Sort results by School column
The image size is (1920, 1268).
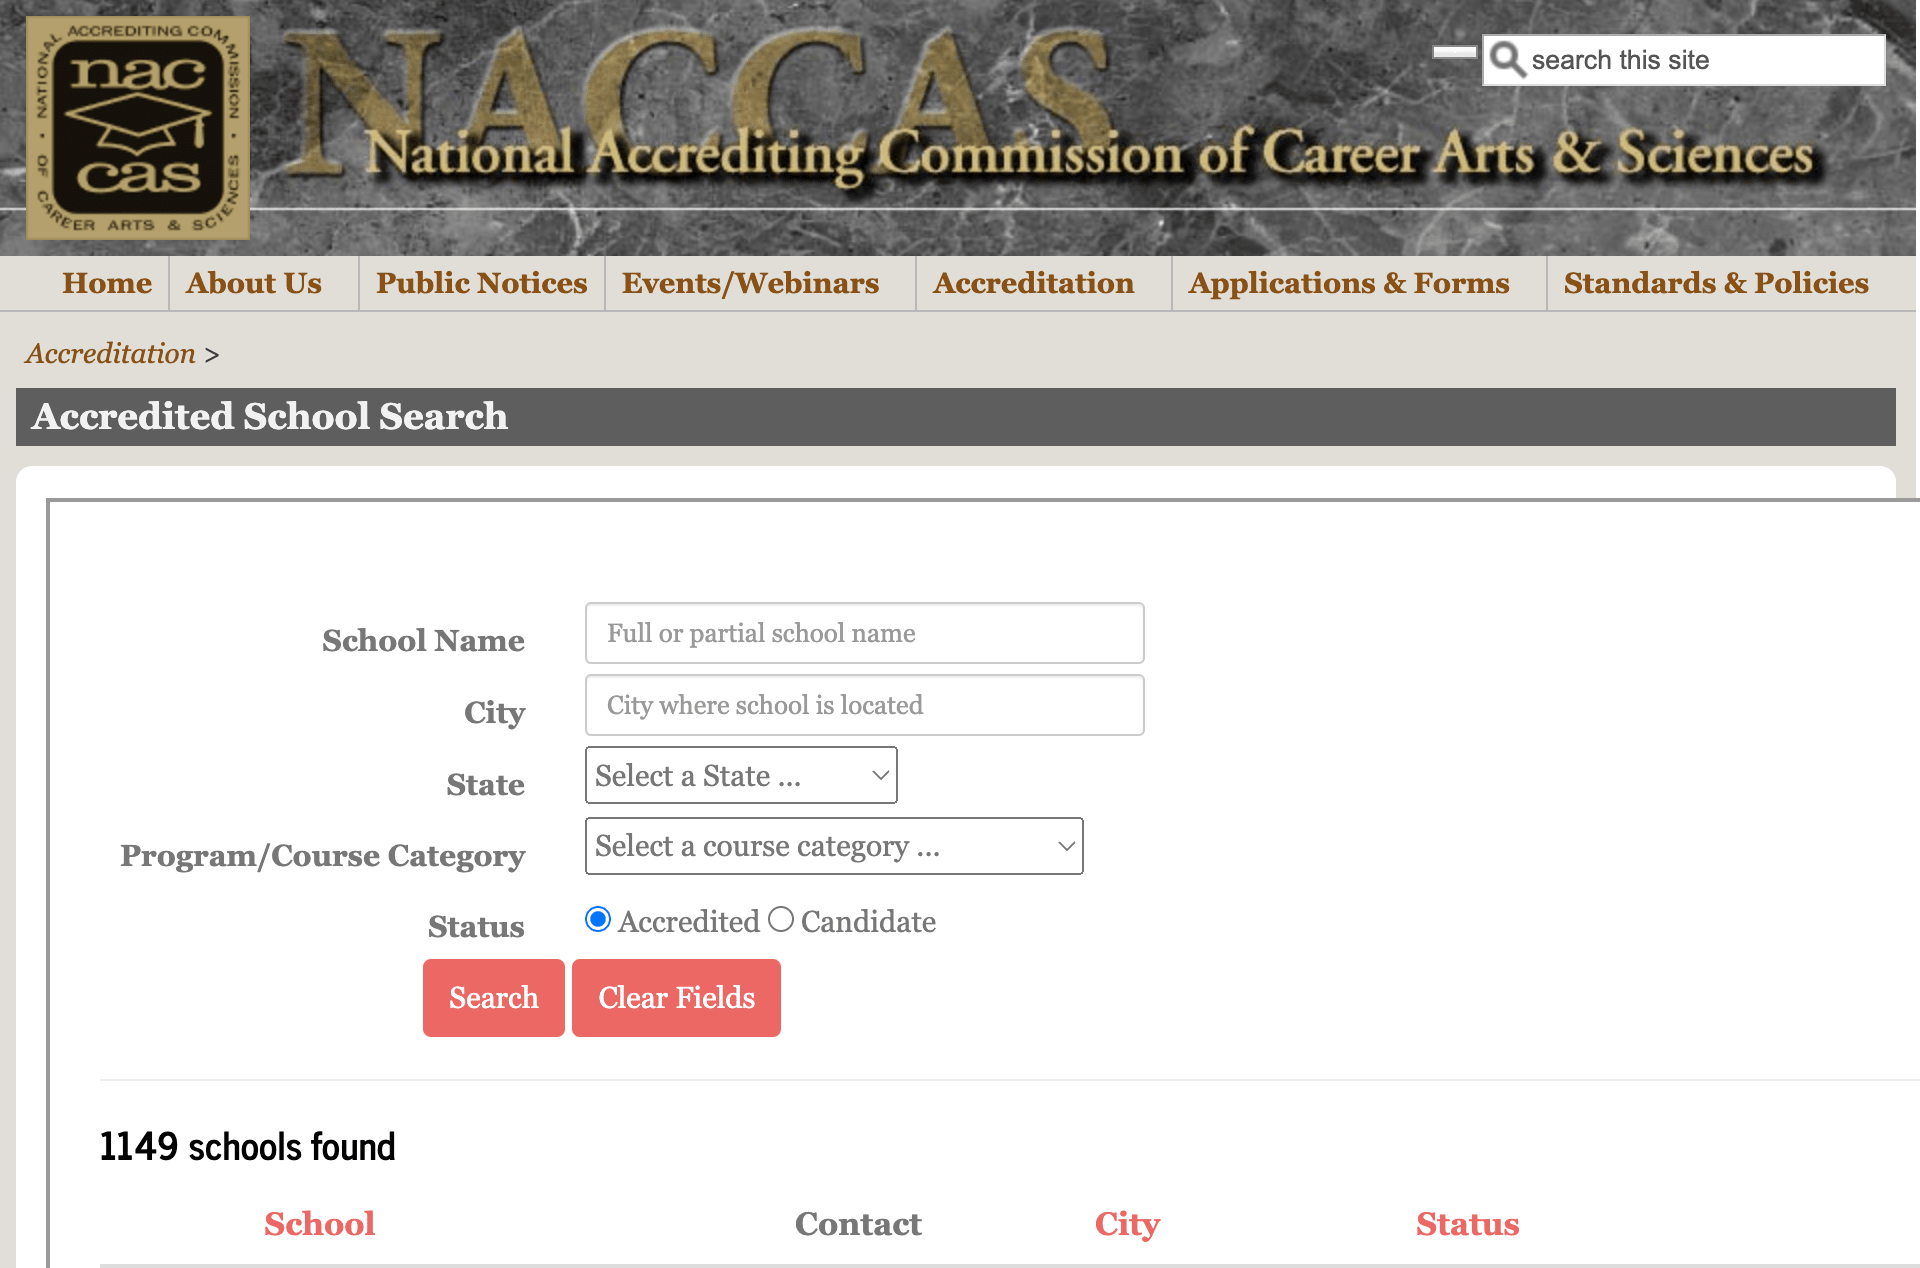(x=319, y=1224)
